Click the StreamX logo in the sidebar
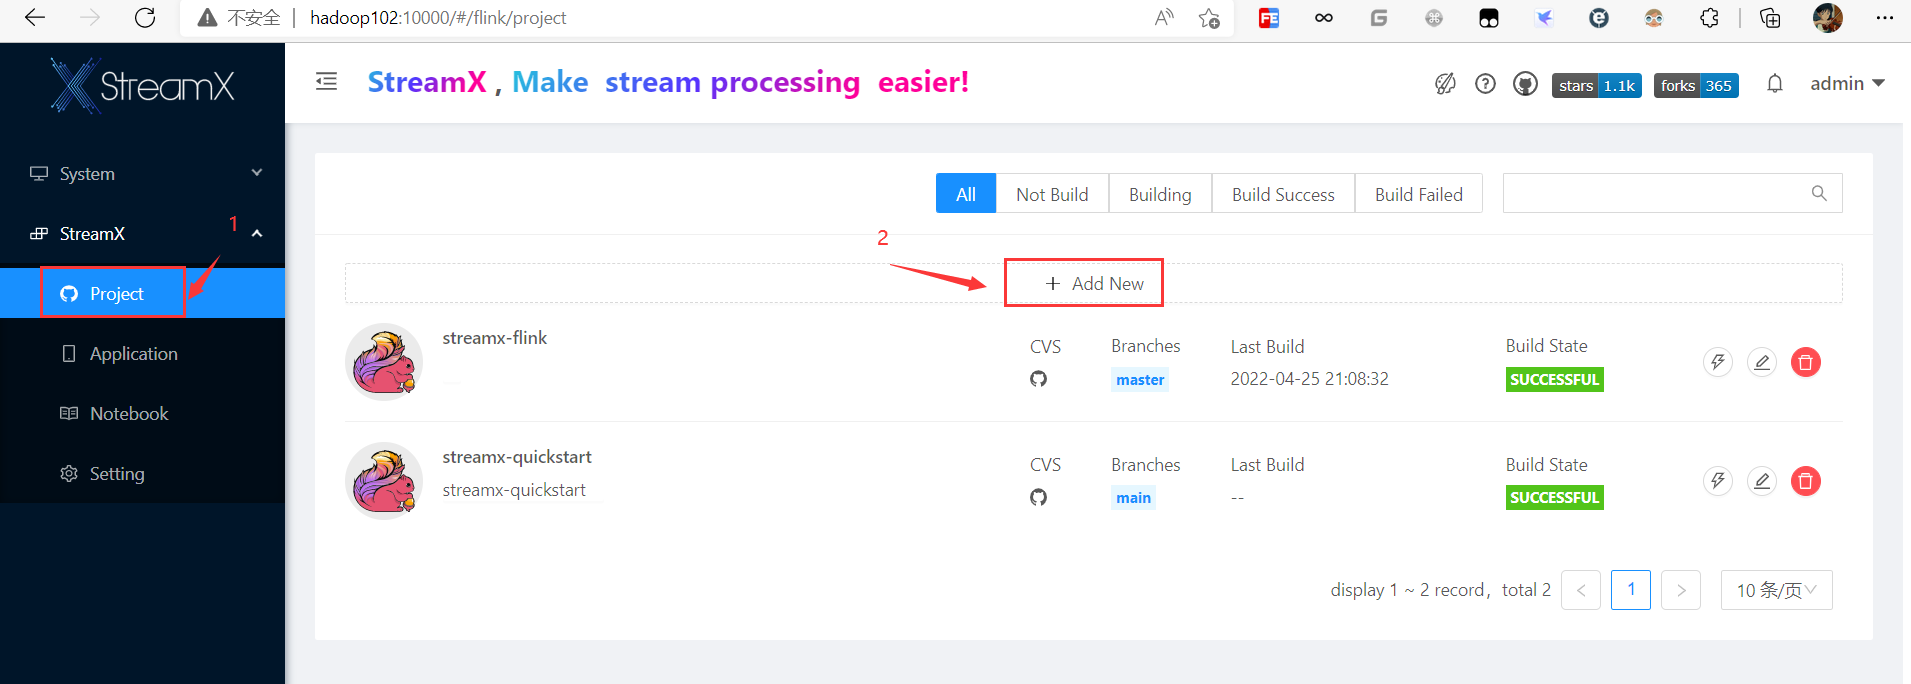 [x=143, y=85]
